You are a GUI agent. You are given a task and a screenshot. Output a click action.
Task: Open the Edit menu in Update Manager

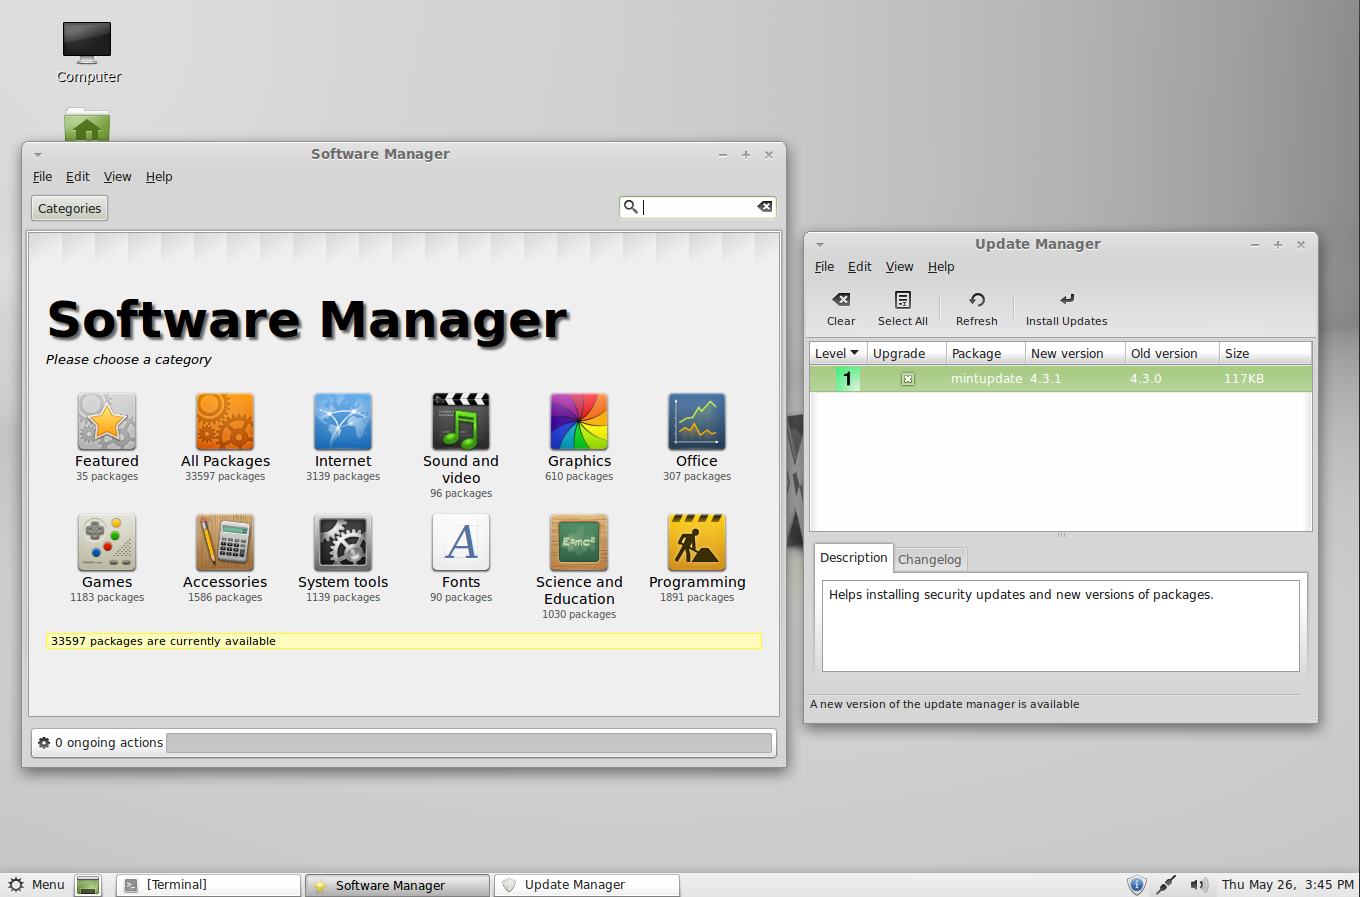pos(860,267)
